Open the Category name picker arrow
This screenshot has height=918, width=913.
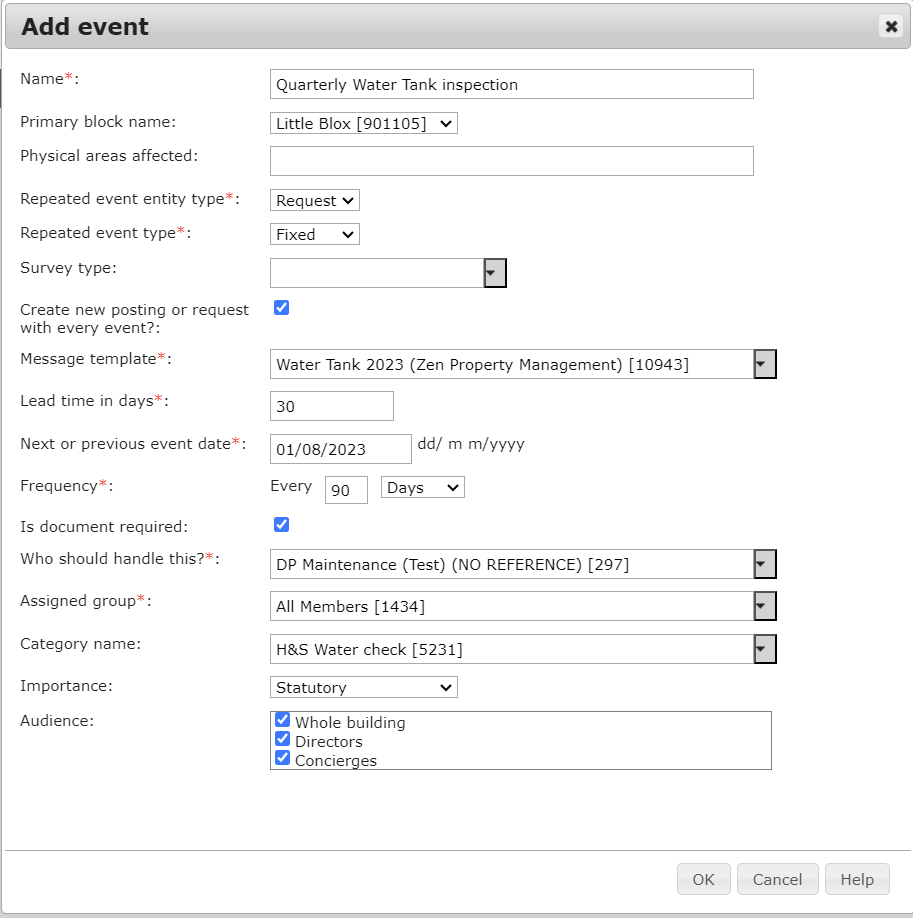coord(764,648)
